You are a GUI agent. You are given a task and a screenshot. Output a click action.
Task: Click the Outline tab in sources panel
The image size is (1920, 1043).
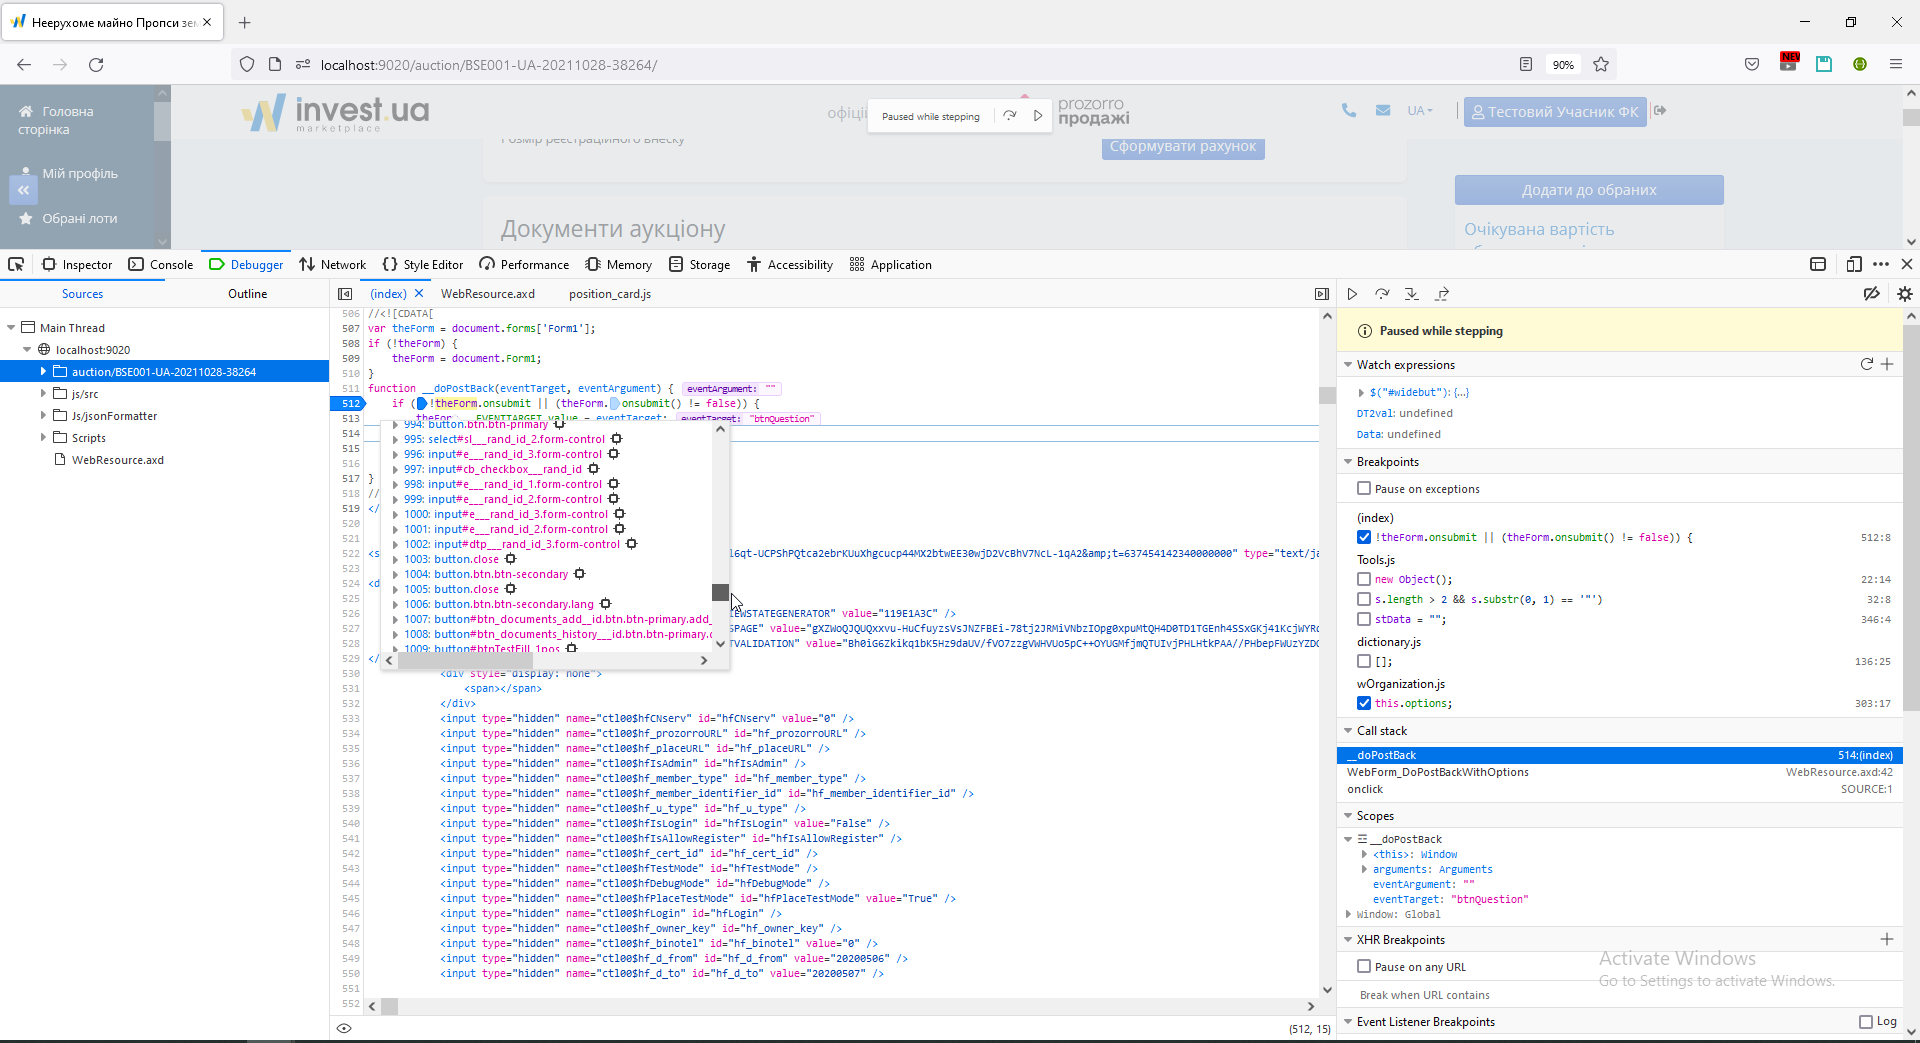coord(247,294)
